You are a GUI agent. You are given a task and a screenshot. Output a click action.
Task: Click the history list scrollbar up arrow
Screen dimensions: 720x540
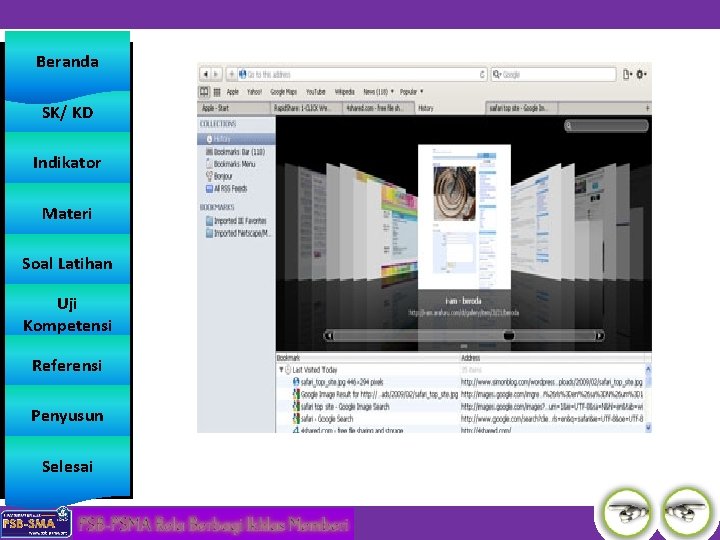pos(648,368)
